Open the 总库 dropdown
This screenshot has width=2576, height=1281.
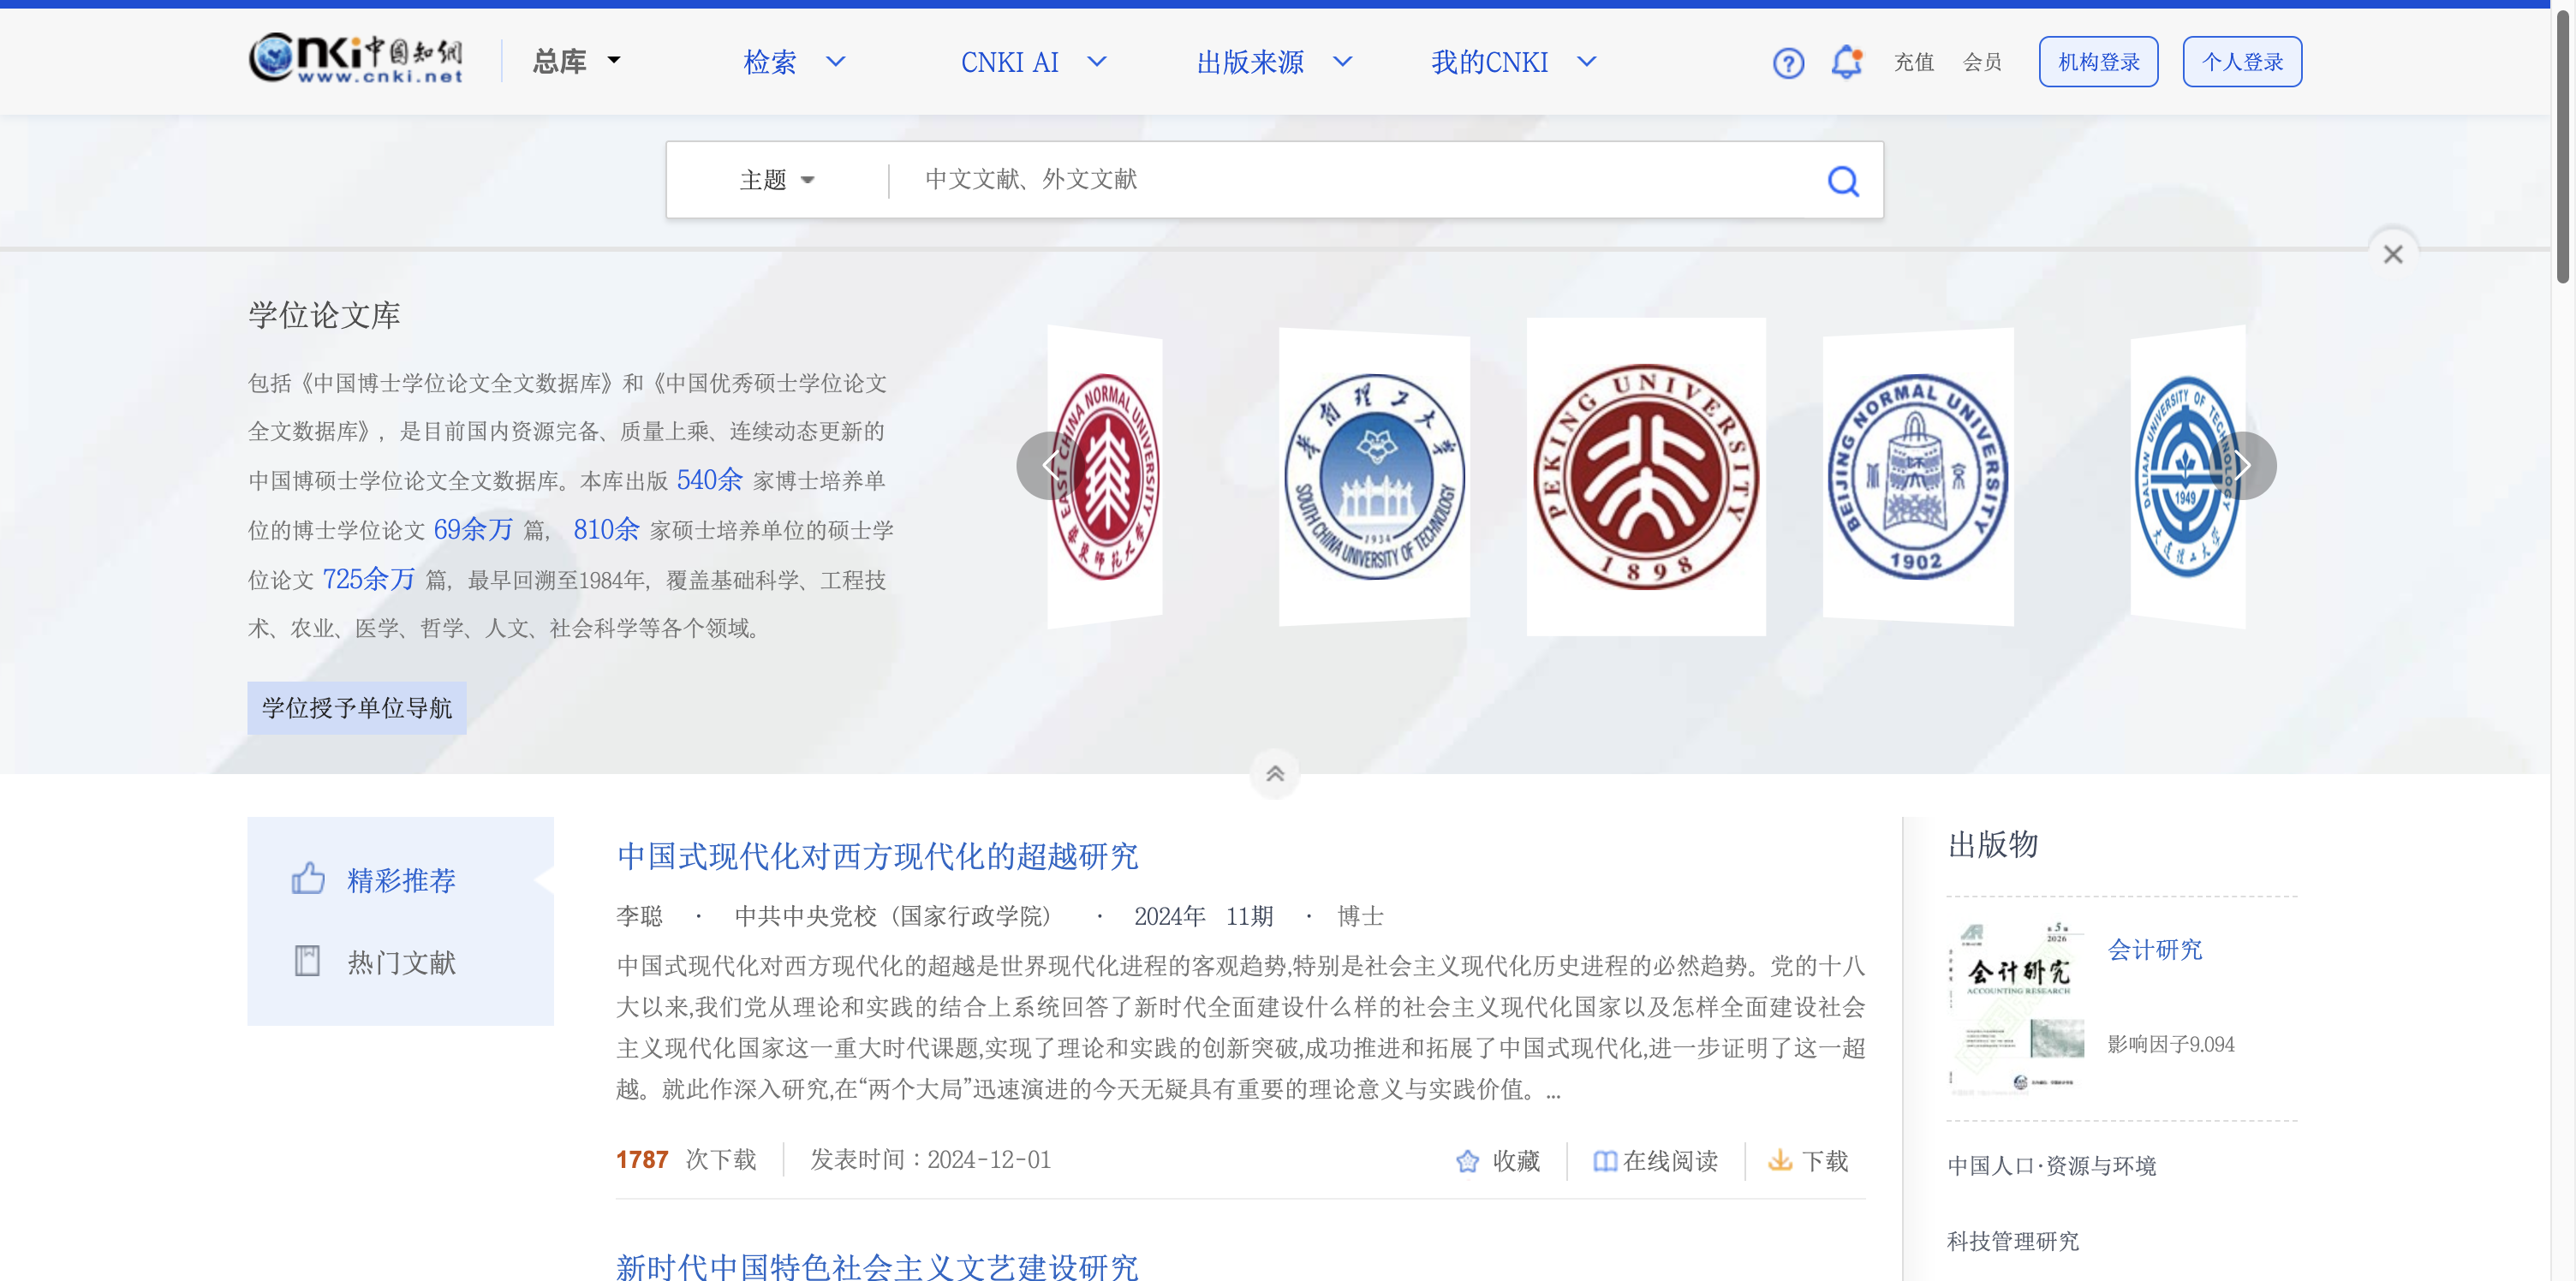pyautogui.click(x=576, y=62)
